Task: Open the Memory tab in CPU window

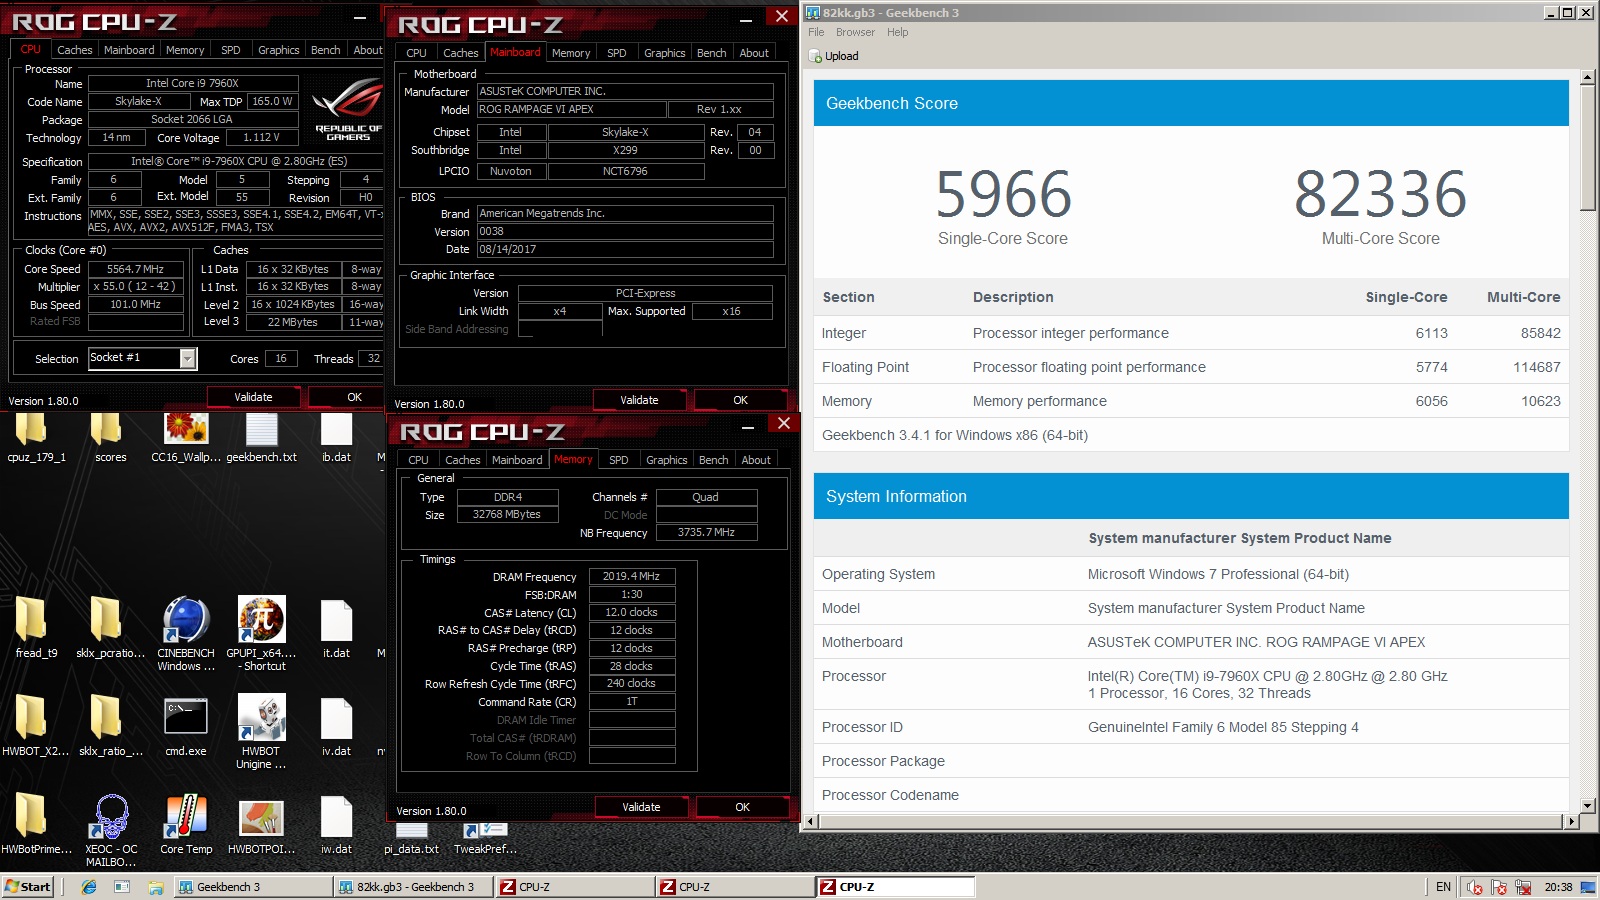Action: (x=185, y=50)
